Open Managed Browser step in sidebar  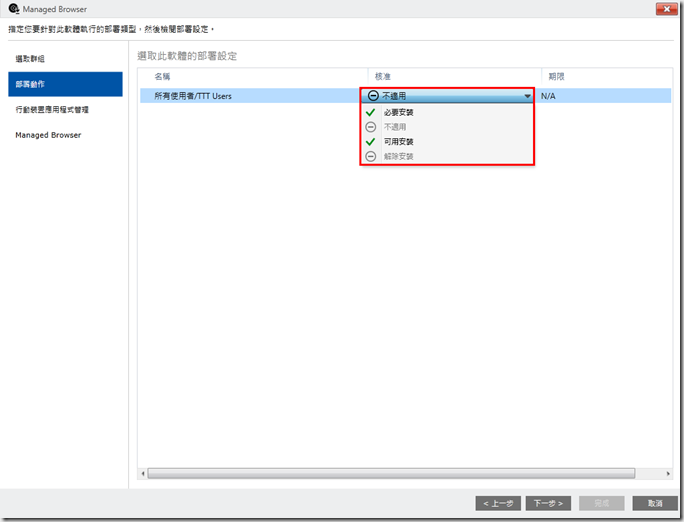pyautogui.click(x=48, y=135)
